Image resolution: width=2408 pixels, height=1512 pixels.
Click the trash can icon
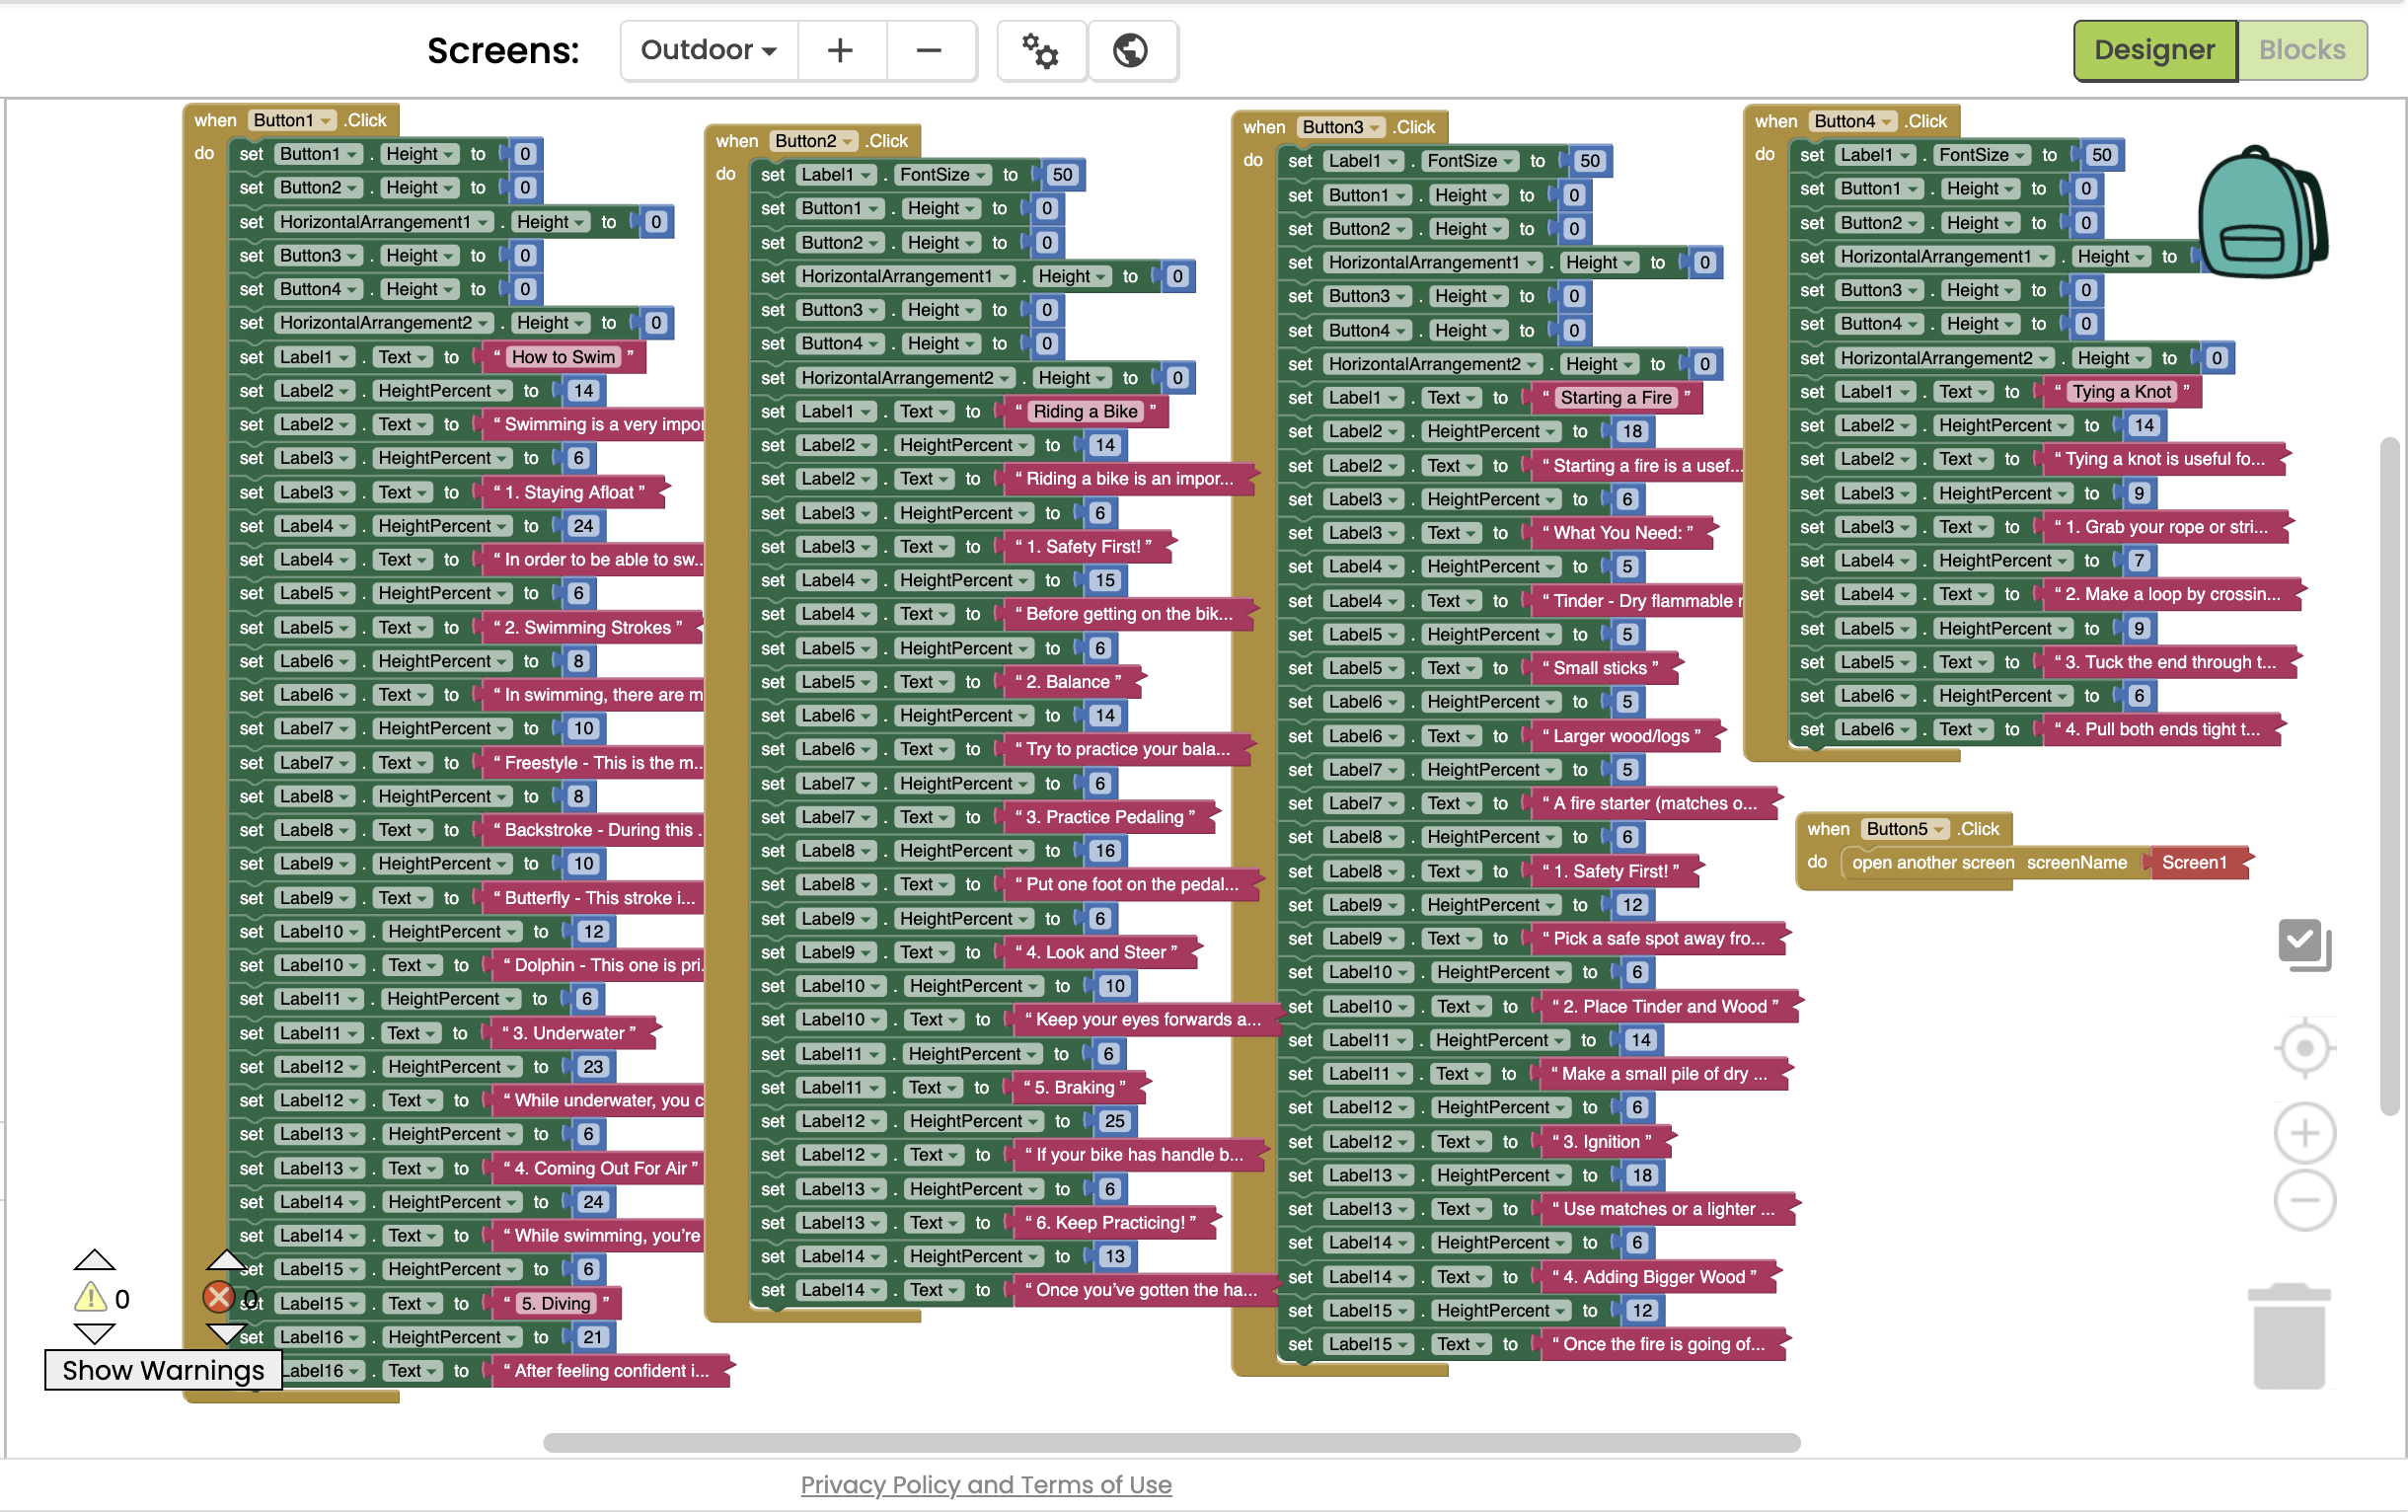coord(2288,1336)
